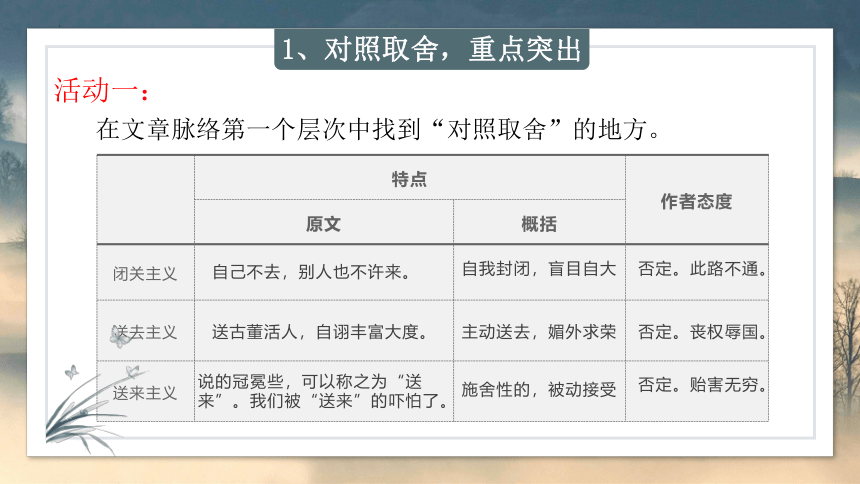This screenshot has height=484, width=860.
Task: Click the cell starting "说的冠冕些，可以称之为"
Action: pos(324,391)
